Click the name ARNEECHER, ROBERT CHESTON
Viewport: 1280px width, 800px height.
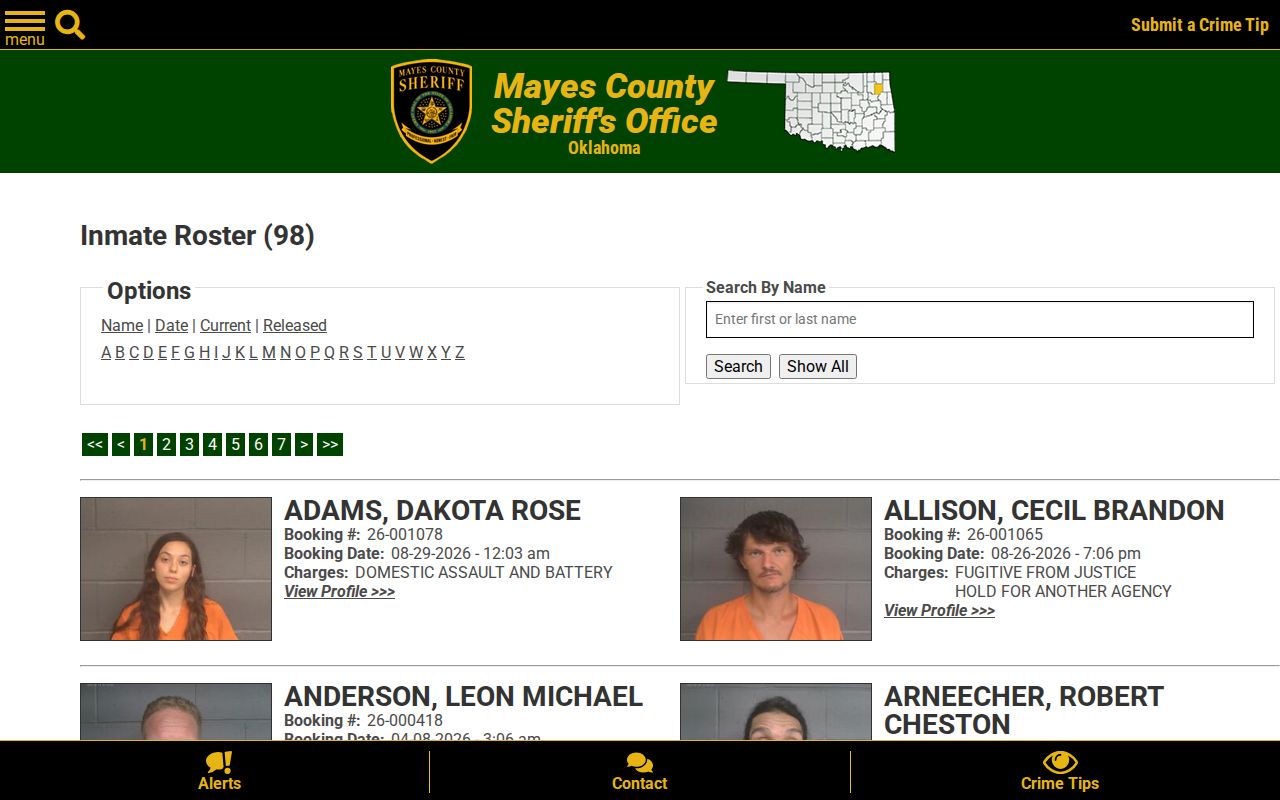pos(1024,710)
